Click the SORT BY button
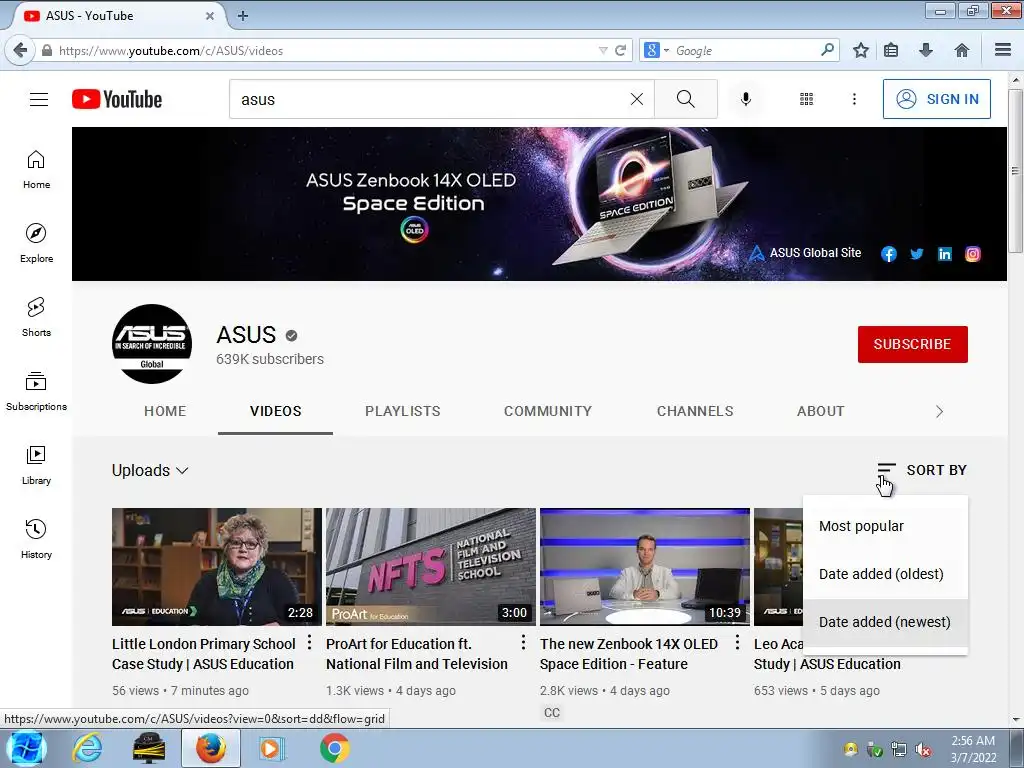1024x768 pixels. 922,470
